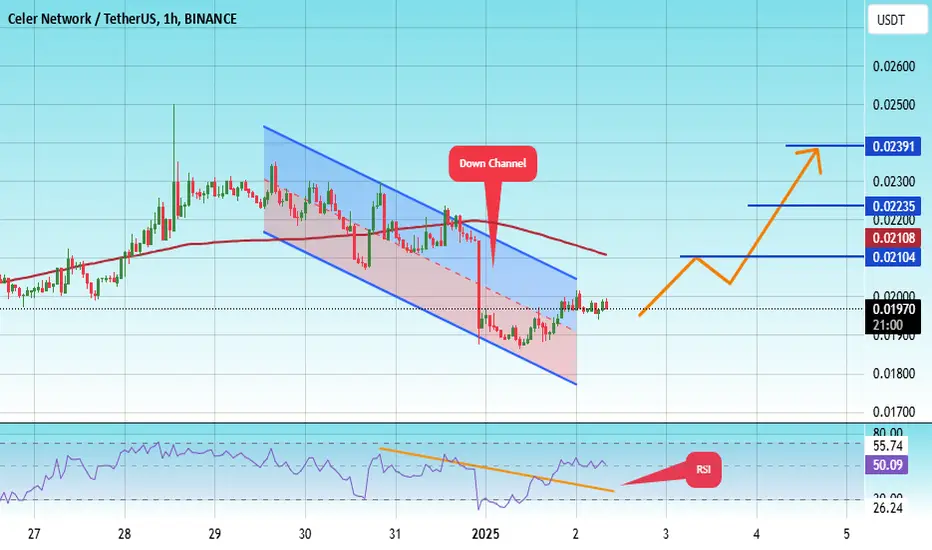The height and width of the screenshot is (550, 932).
Task: Click date 4 on the time axis
Action: point(757,534)
